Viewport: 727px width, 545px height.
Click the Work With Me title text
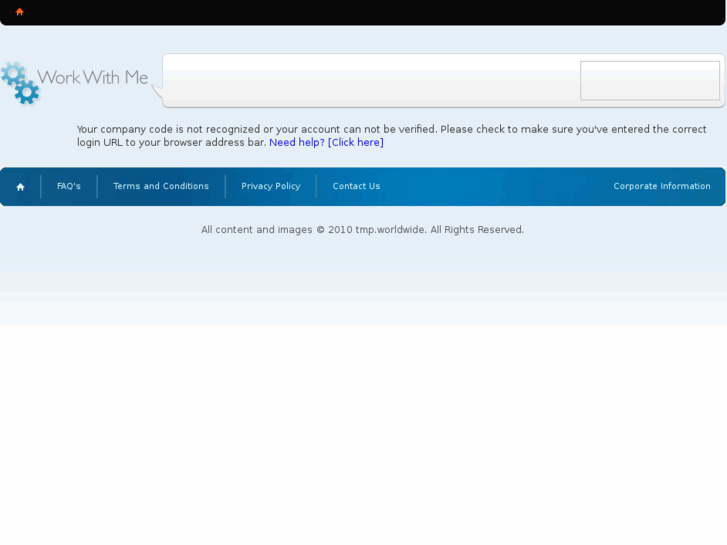93,77
